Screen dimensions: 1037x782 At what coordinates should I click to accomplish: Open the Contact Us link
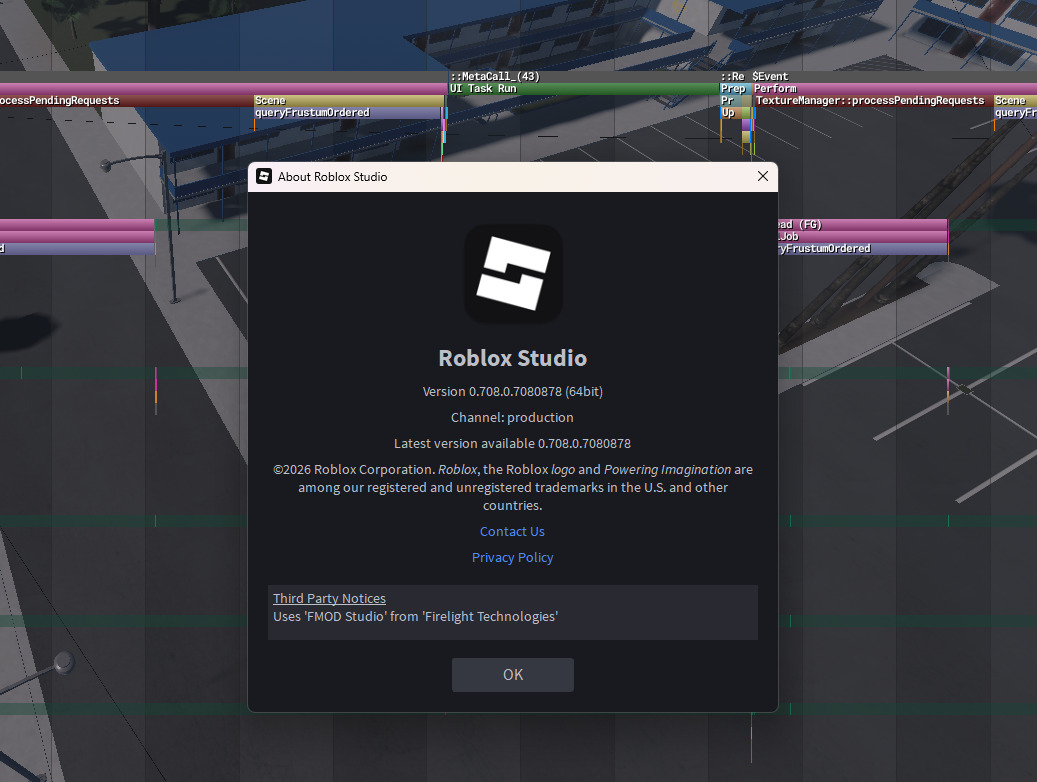coord(512,531)
